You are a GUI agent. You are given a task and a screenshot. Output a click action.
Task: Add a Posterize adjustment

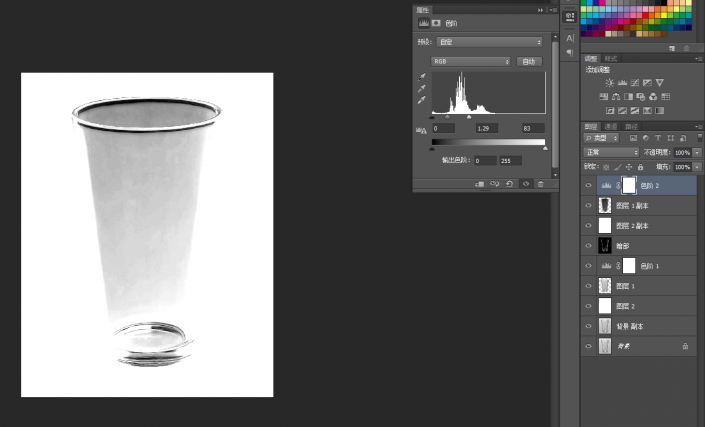pyautogui.click(x=622, y=111)
